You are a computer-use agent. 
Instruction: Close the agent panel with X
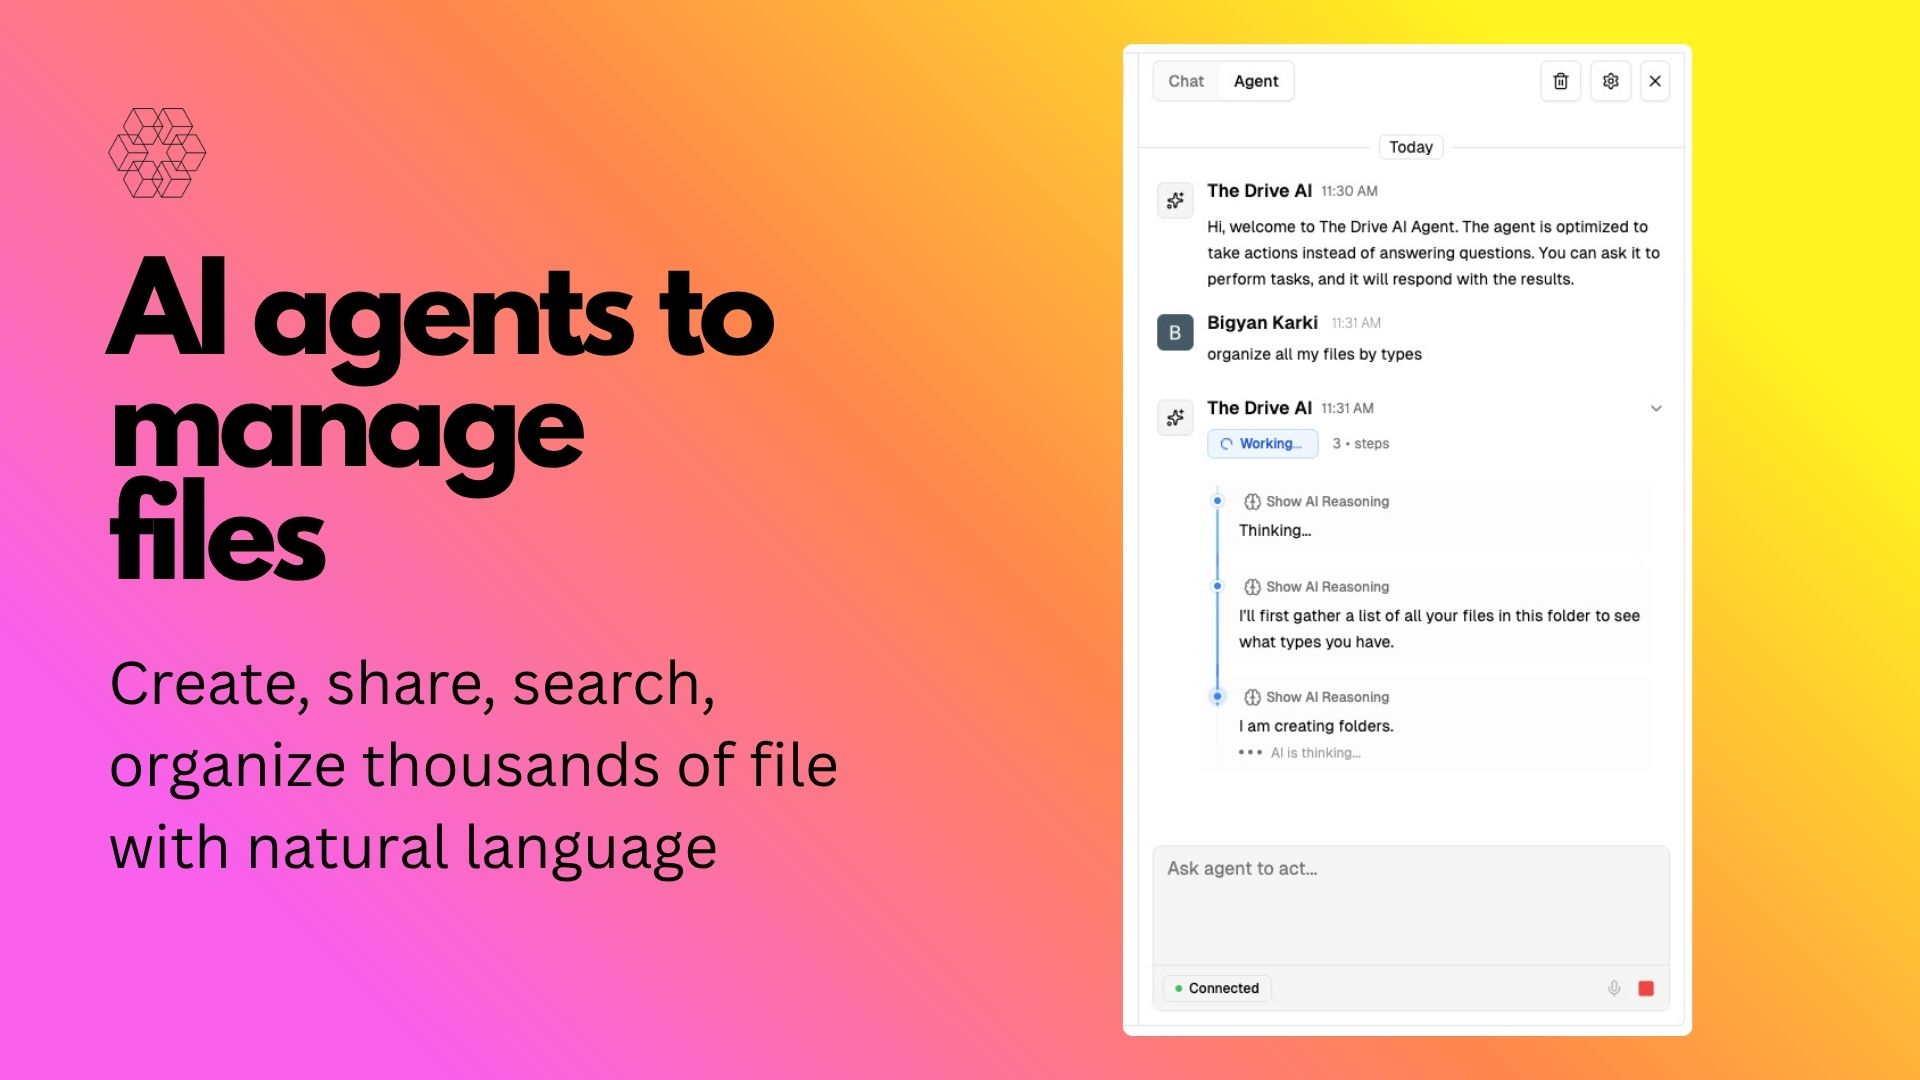(x=1655, y=81)
